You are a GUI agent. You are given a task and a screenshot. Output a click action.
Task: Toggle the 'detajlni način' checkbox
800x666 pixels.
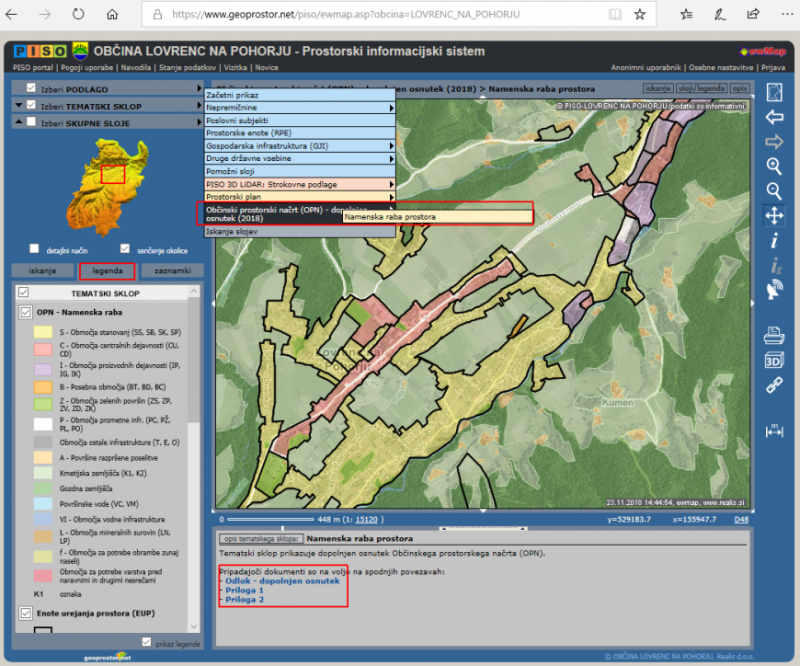pos(34,249)
